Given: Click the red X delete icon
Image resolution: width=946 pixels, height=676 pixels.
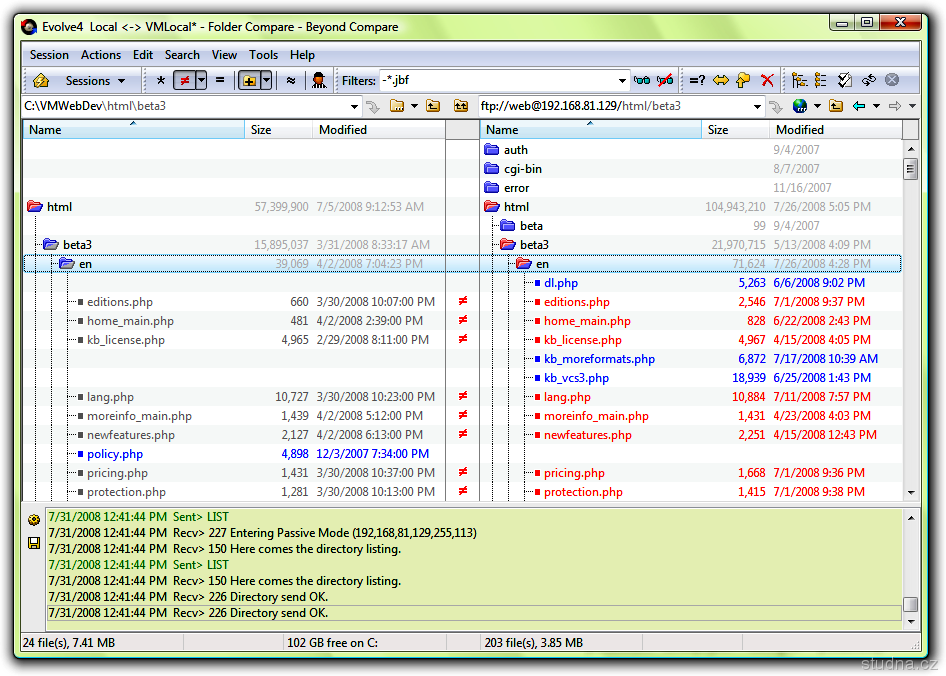Looking at the screenshot, I should (x=767, y=81).
